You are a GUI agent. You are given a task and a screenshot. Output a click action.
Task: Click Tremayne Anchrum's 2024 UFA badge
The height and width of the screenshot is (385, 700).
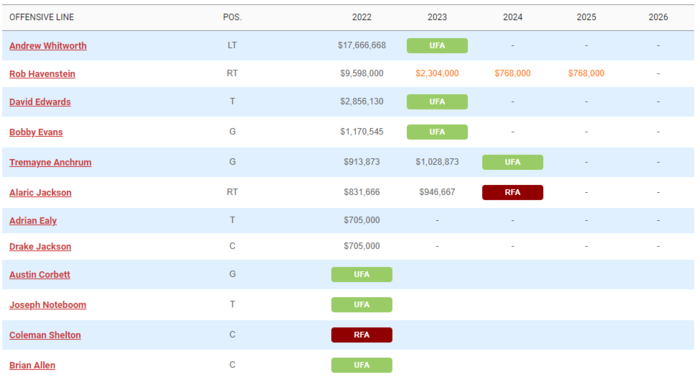[512, 162]
